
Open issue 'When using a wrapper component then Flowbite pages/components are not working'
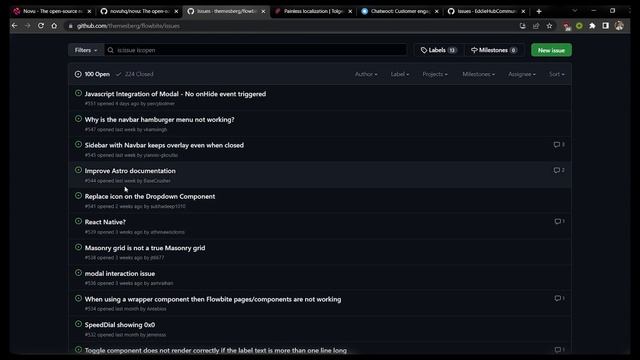[213, 299]
